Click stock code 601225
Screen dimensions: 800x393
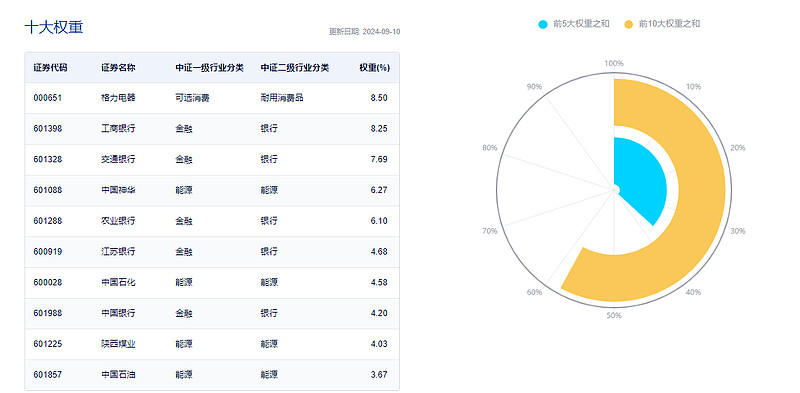[x=47, y=344]
